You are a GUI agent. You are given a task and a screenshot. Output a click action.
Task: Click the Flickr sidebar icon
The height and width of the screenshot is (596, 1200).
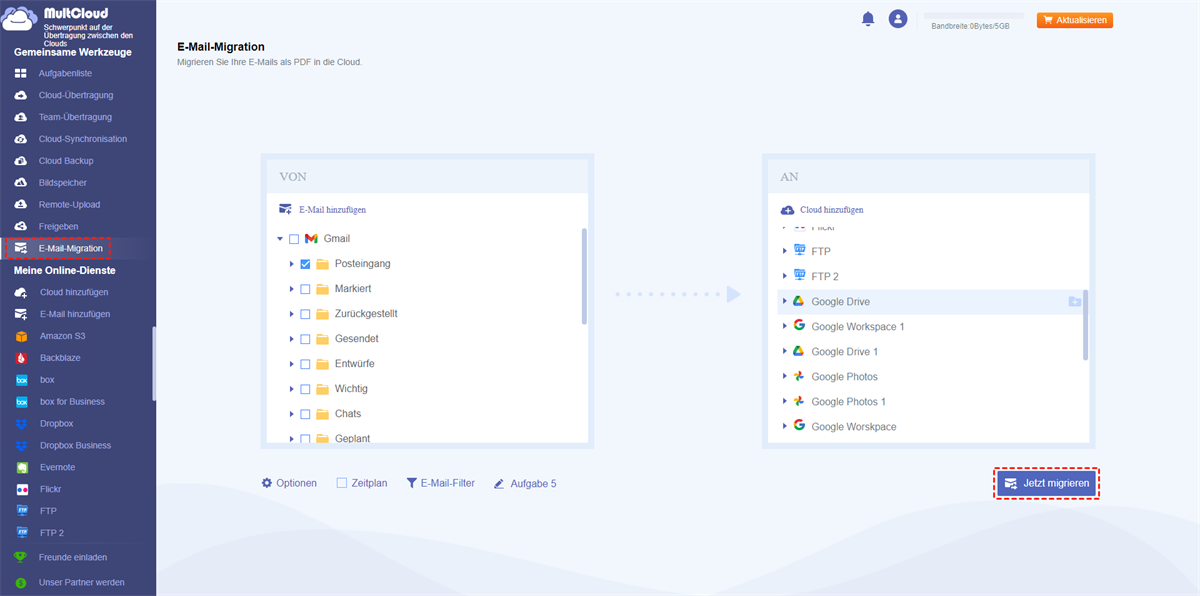point(21,490)
